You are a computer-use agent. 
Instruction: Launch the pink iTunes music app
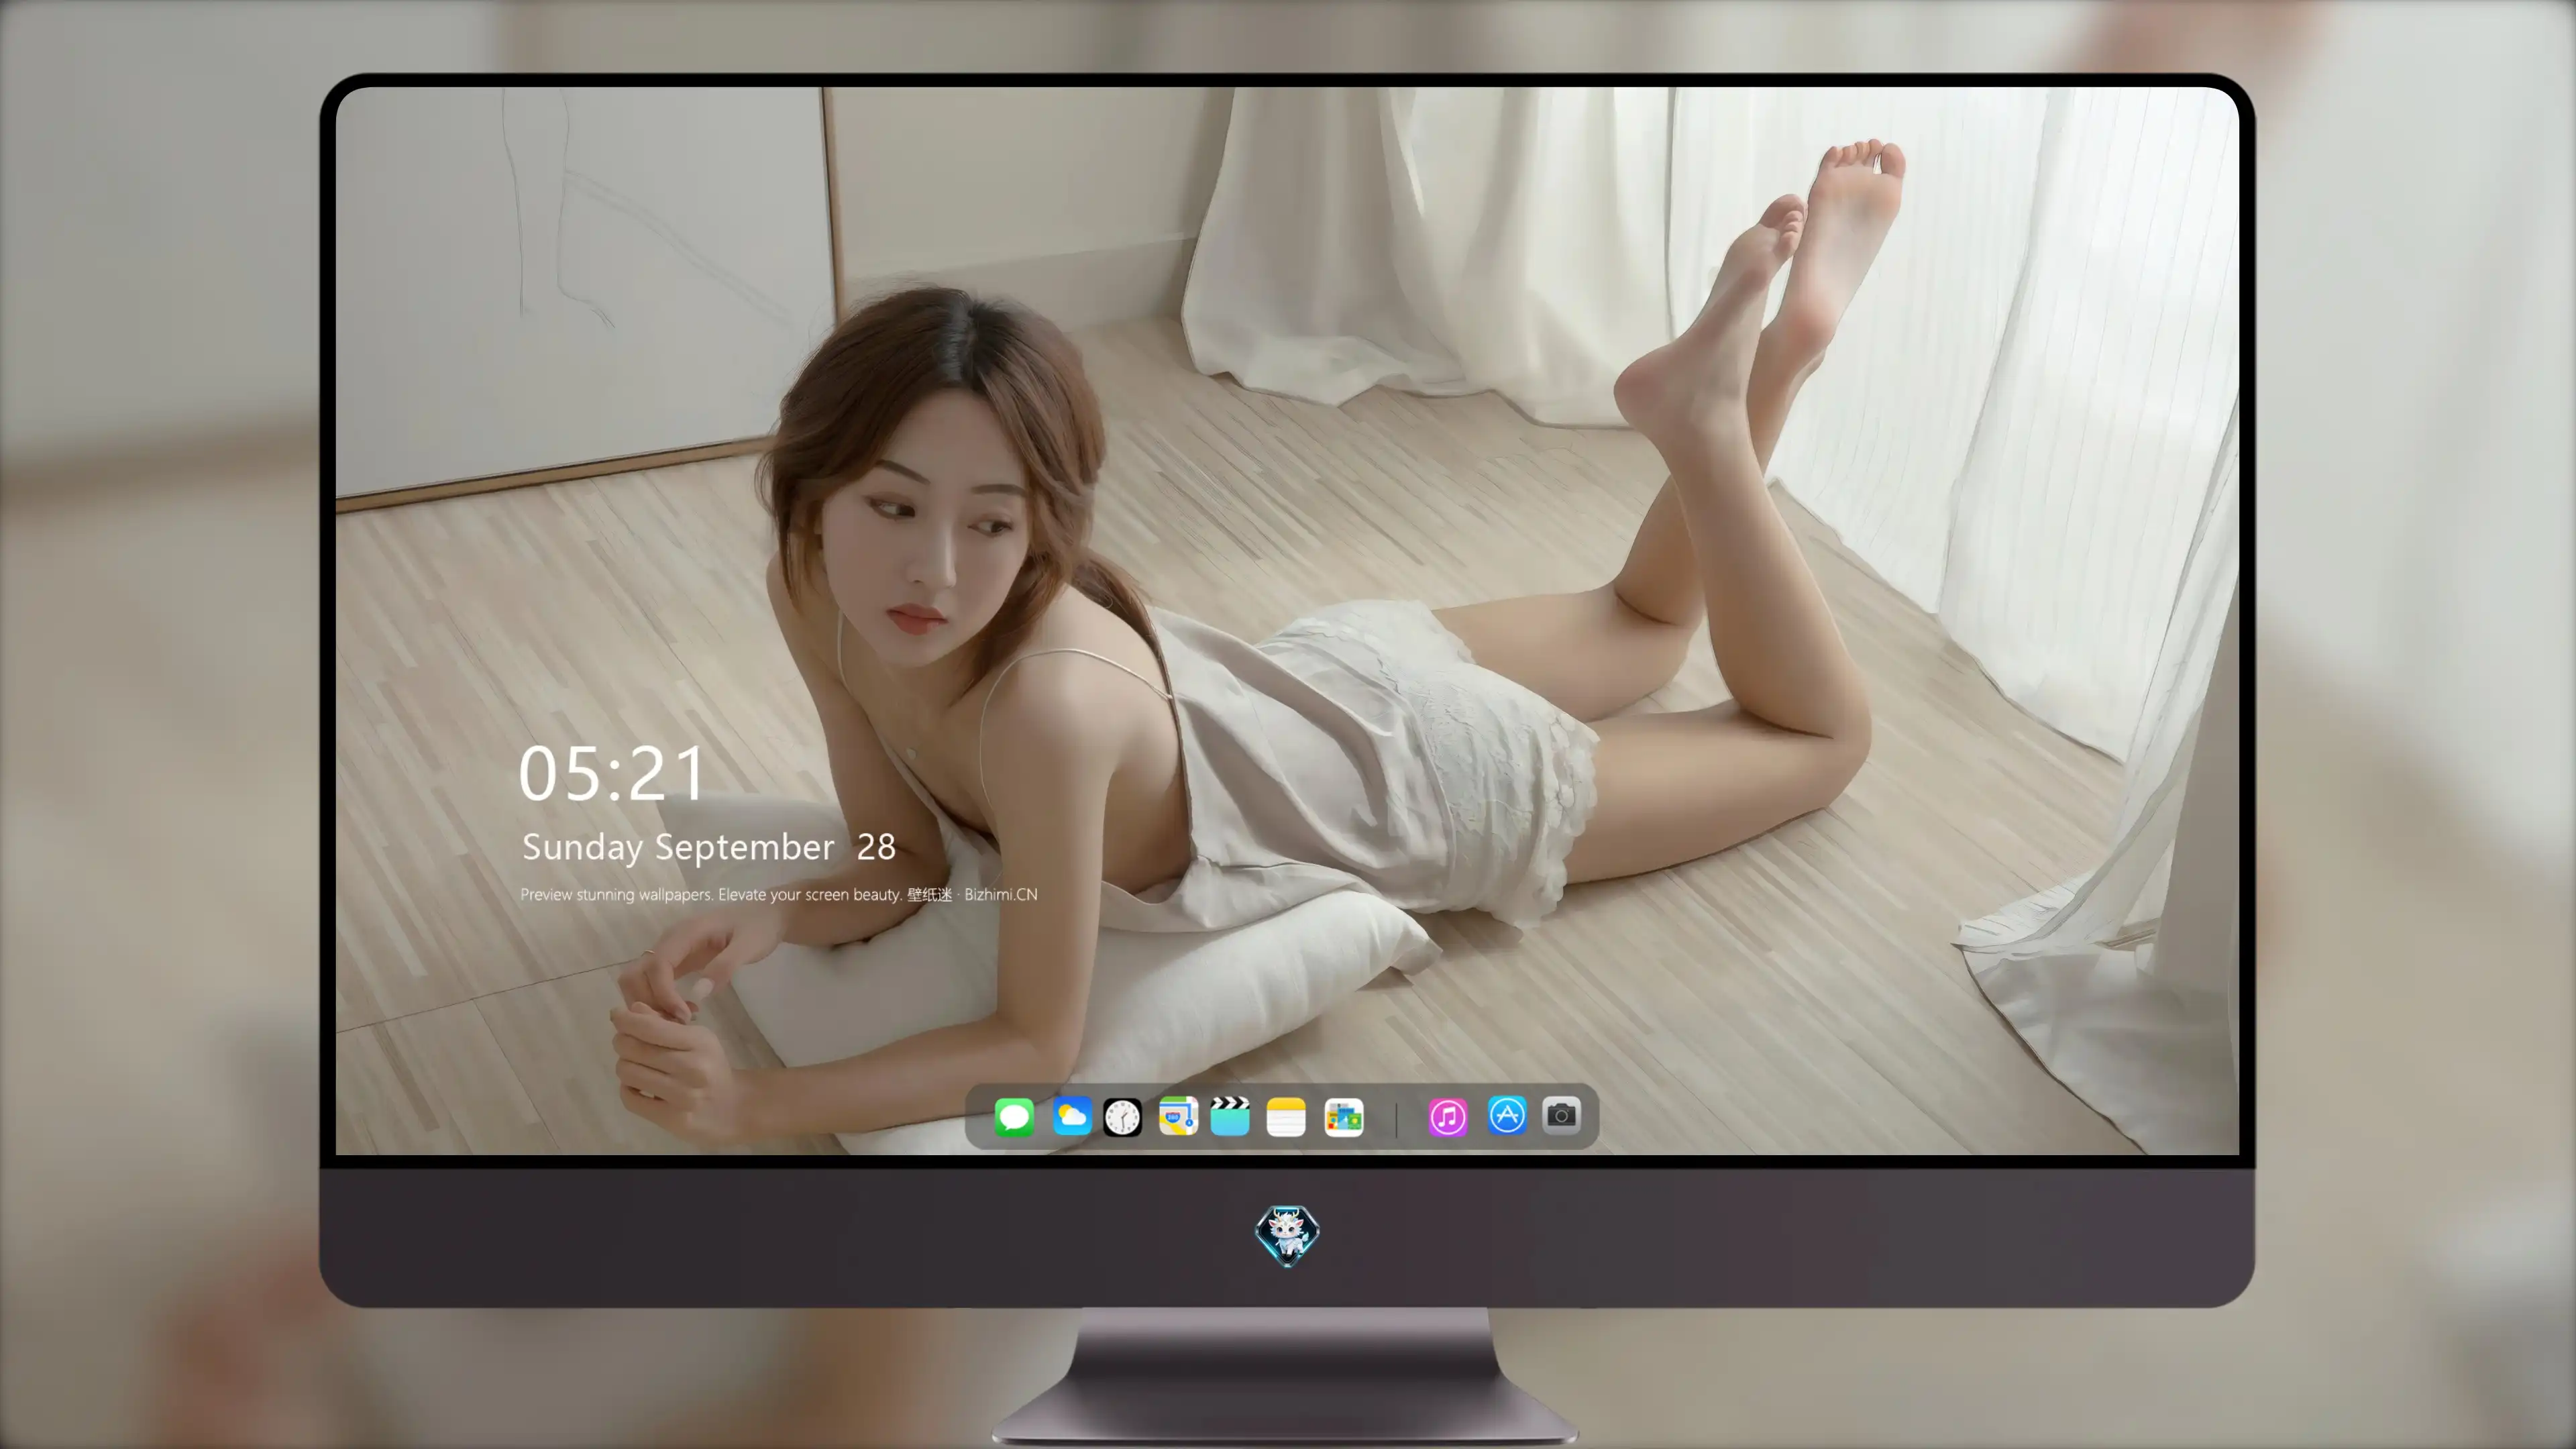[x=1448, y=1117]
